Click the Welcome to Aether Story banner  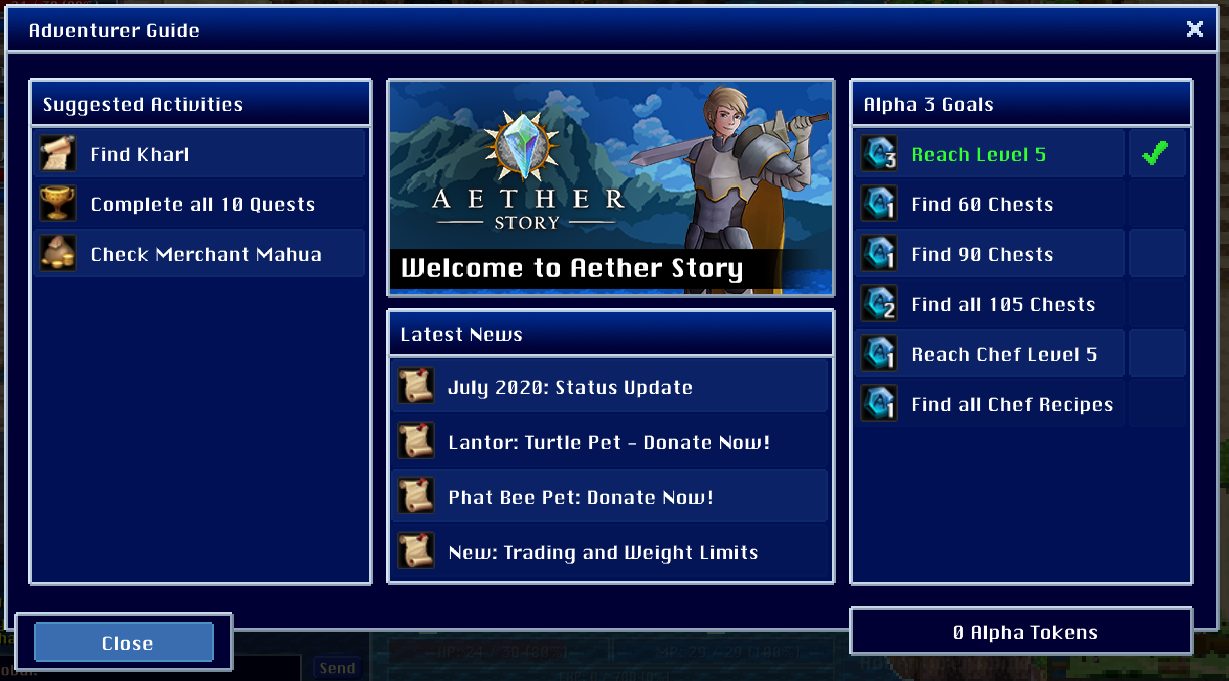[610, 188]
